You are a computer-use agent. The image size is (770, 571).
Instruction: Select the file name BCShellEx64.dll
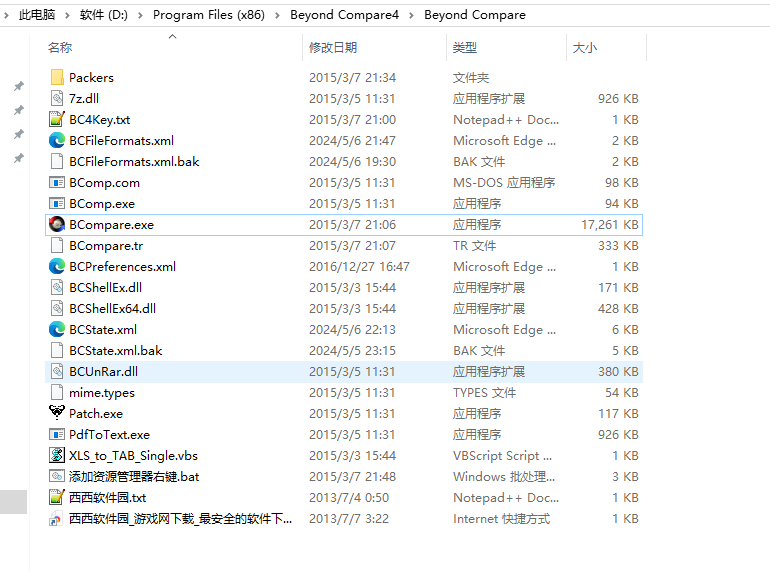[112, 309]
